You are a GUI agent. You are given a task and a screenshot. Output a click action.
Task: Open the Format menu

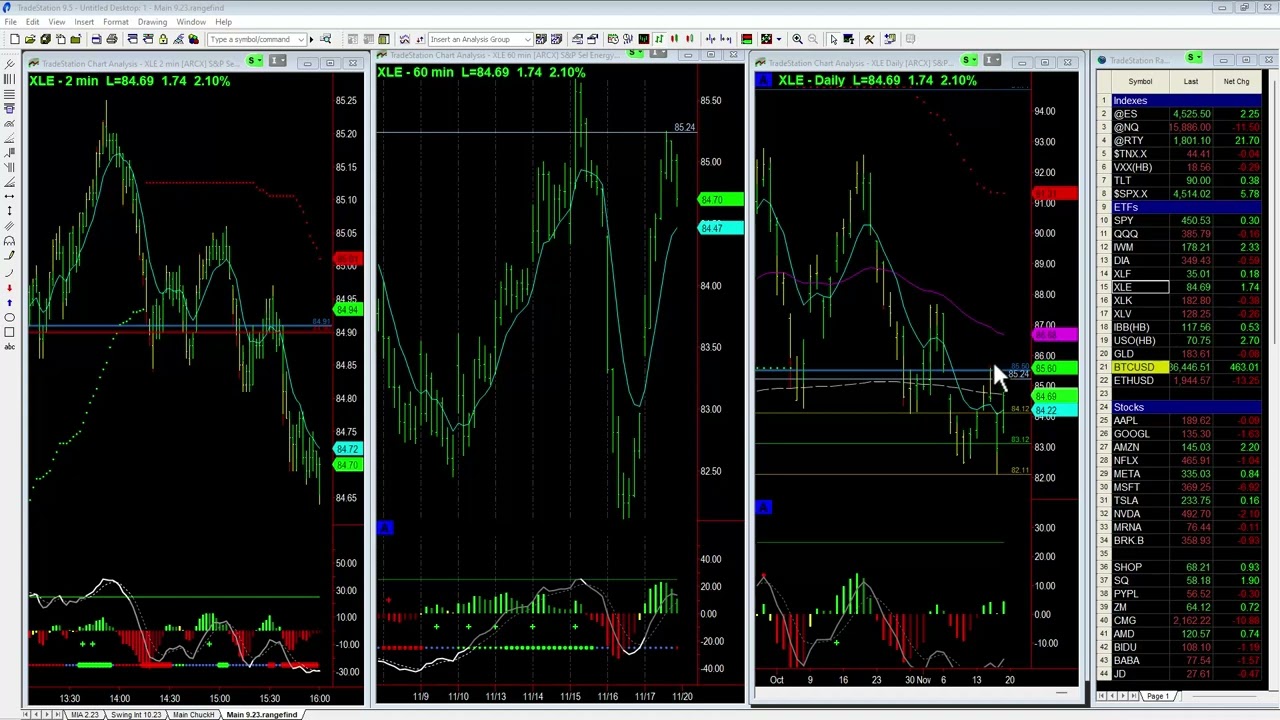(115, 22)
